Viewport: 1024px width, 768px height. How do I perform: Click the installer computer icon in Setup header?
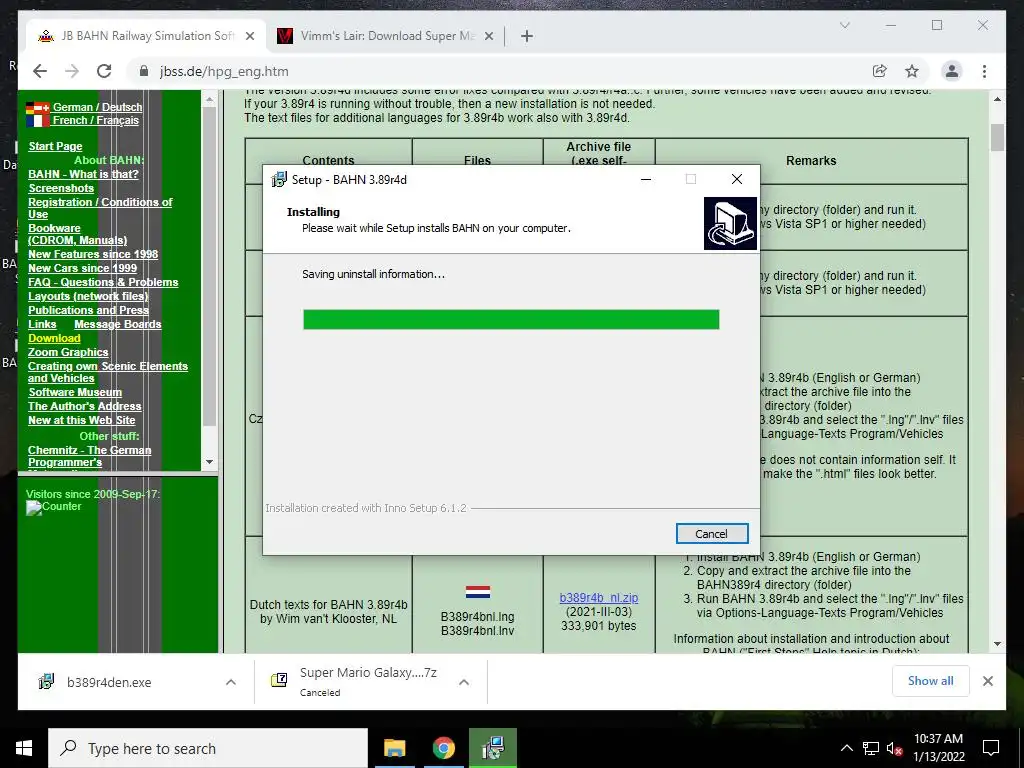coord(730,223)
